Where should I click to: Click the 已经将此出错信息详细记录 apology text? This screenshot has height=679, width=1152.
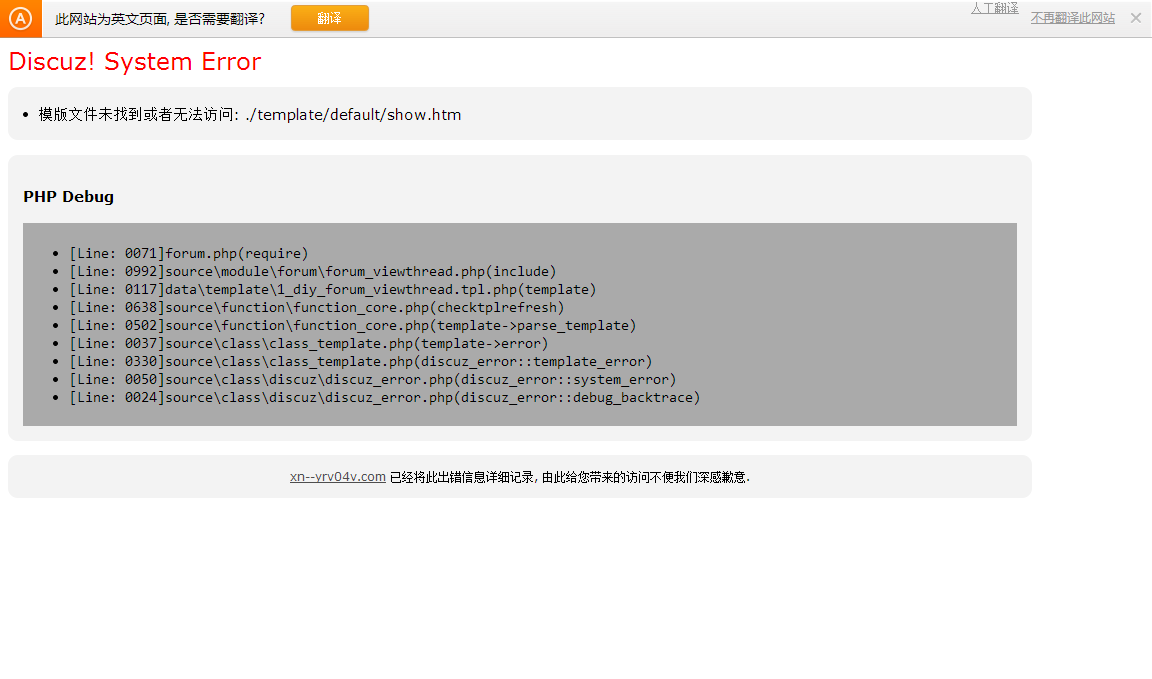coord(570,477)
